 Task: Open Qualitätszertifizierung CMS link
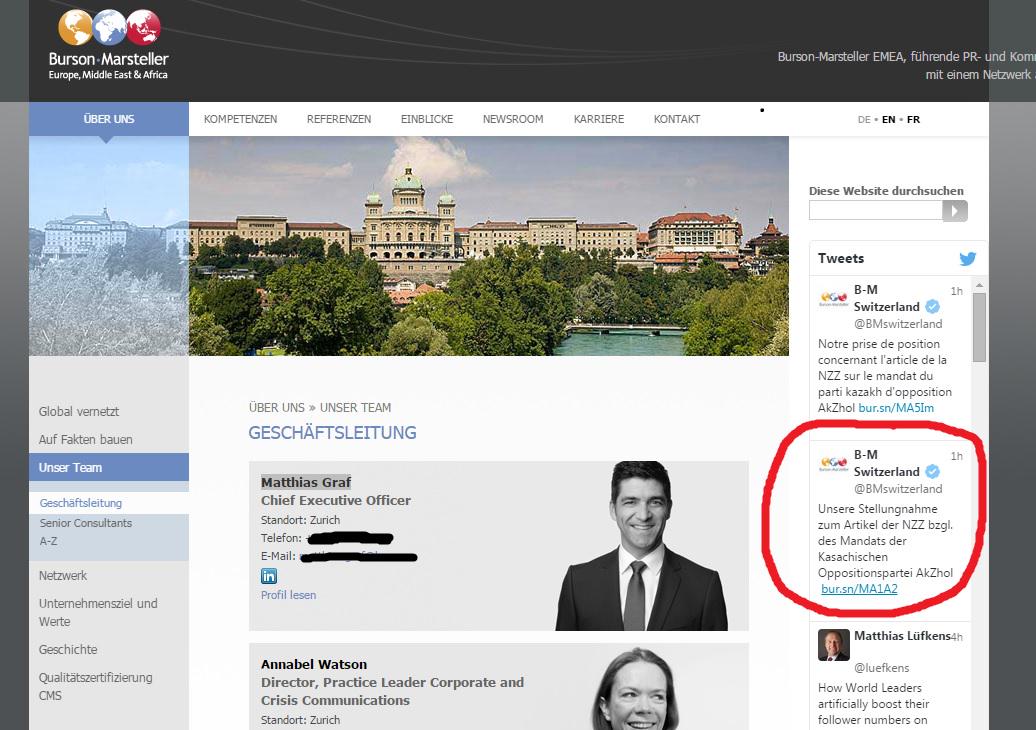(x=95, y=686)
